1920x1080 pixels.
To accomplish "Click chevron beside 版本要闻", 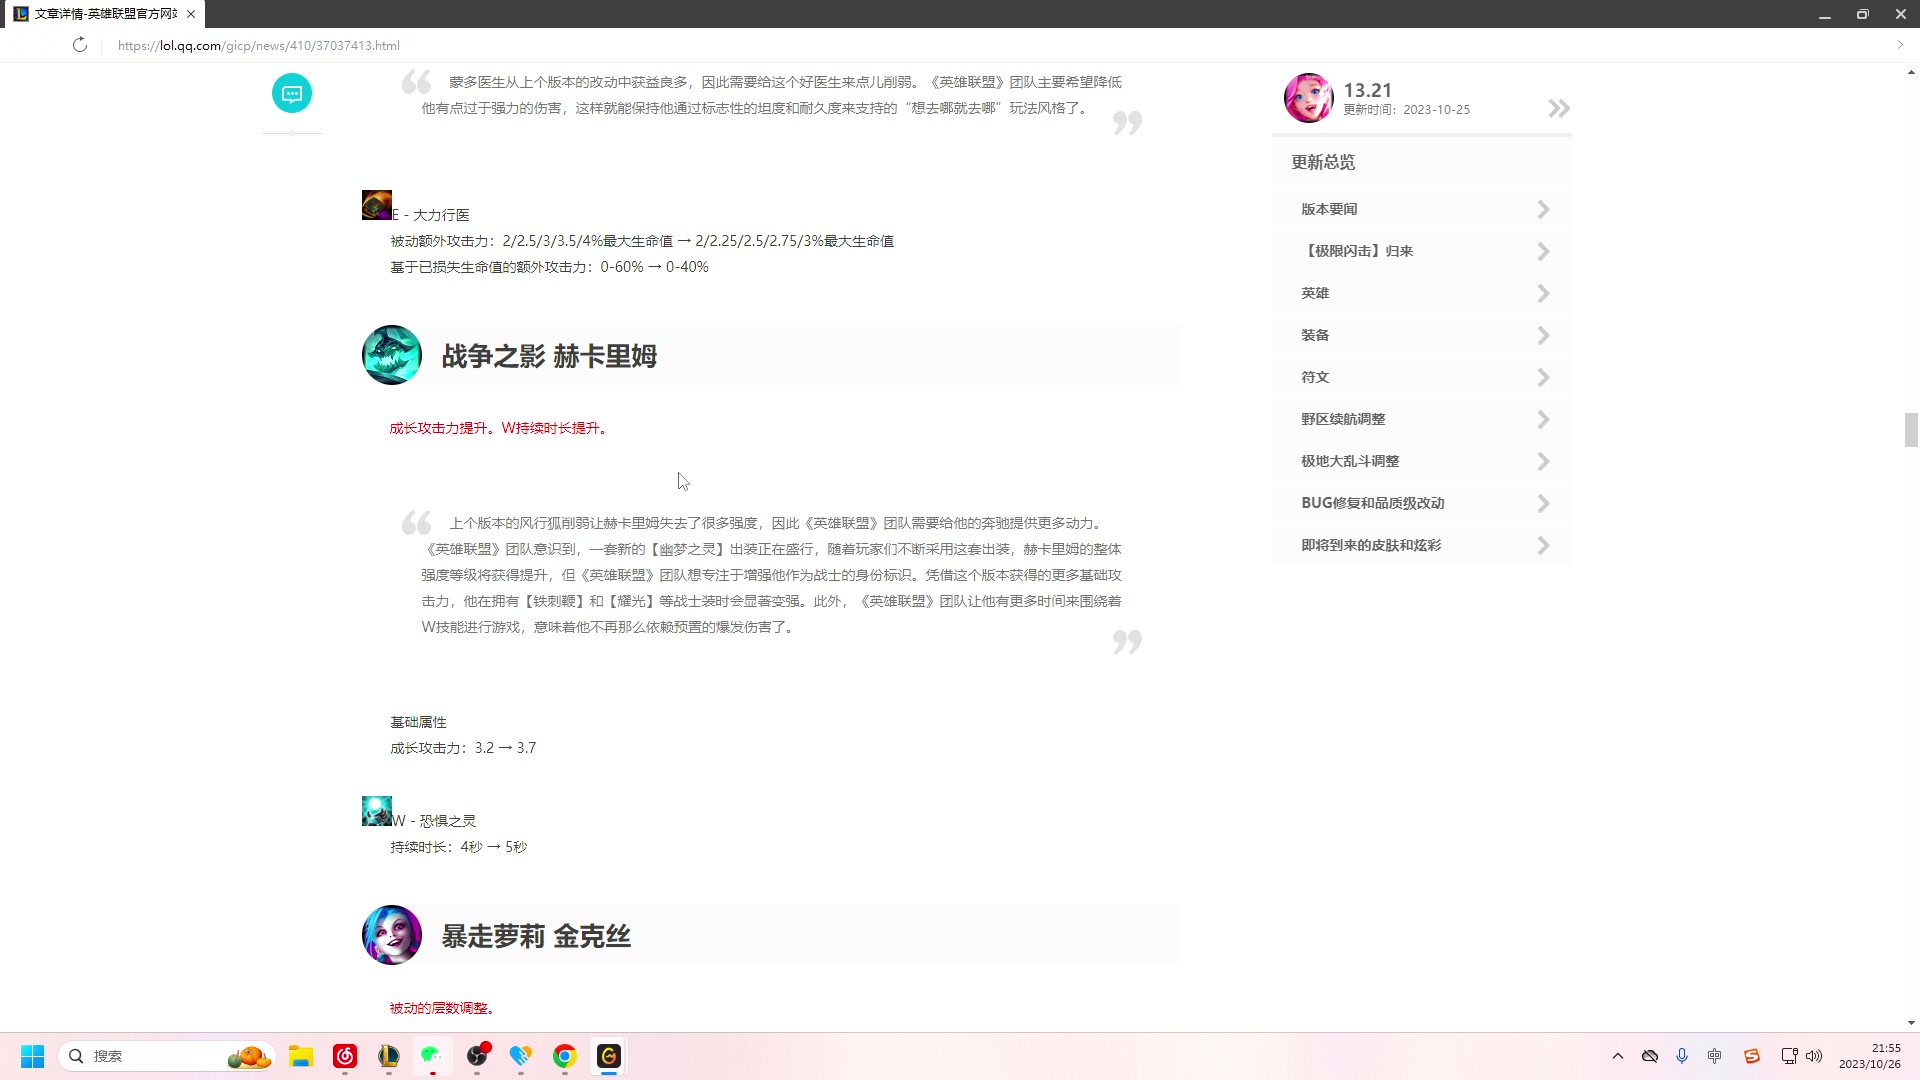I will click(x=1543, y=209).
